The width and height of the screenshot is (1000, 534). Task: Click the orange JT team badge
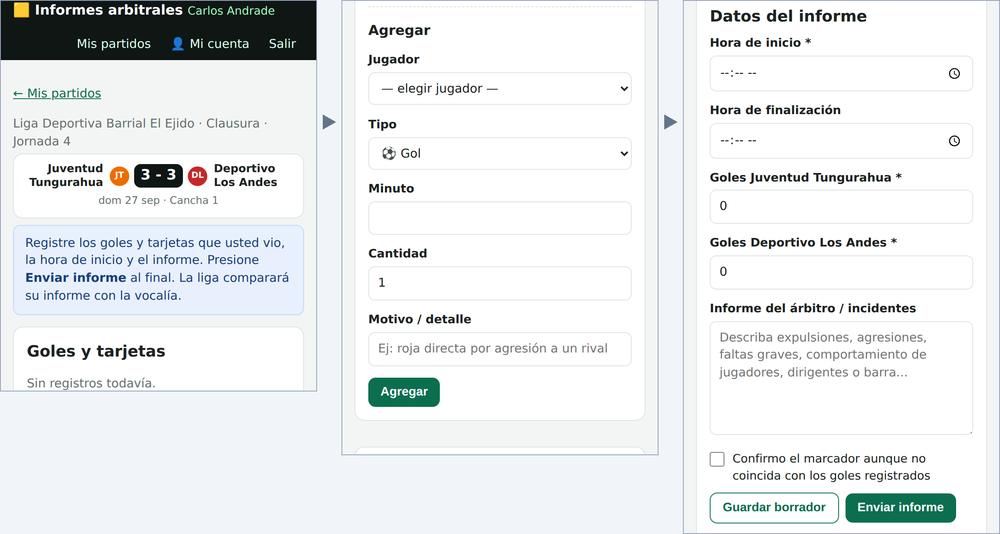pos(119,176)
